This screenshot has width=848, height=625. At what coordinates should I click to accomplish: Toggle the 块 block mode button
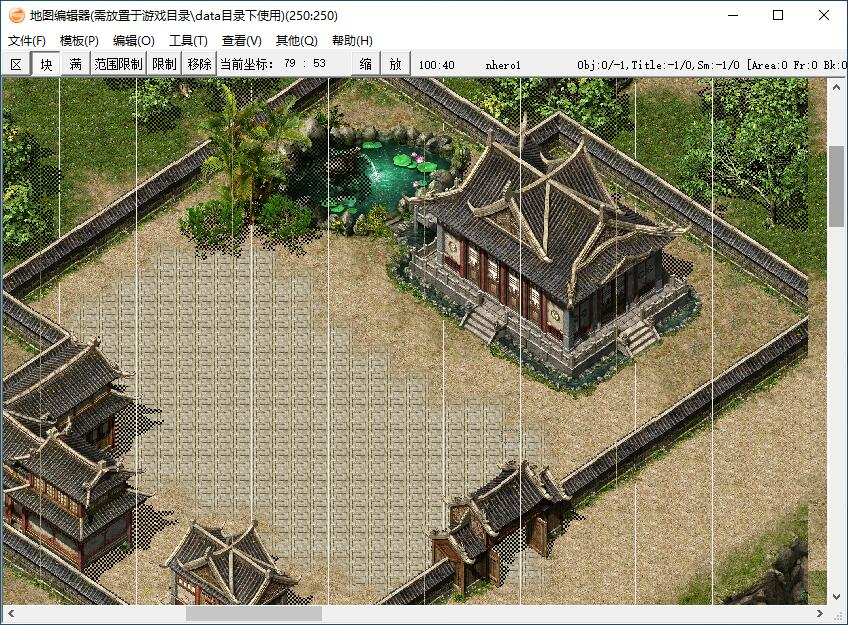(46, 64)
